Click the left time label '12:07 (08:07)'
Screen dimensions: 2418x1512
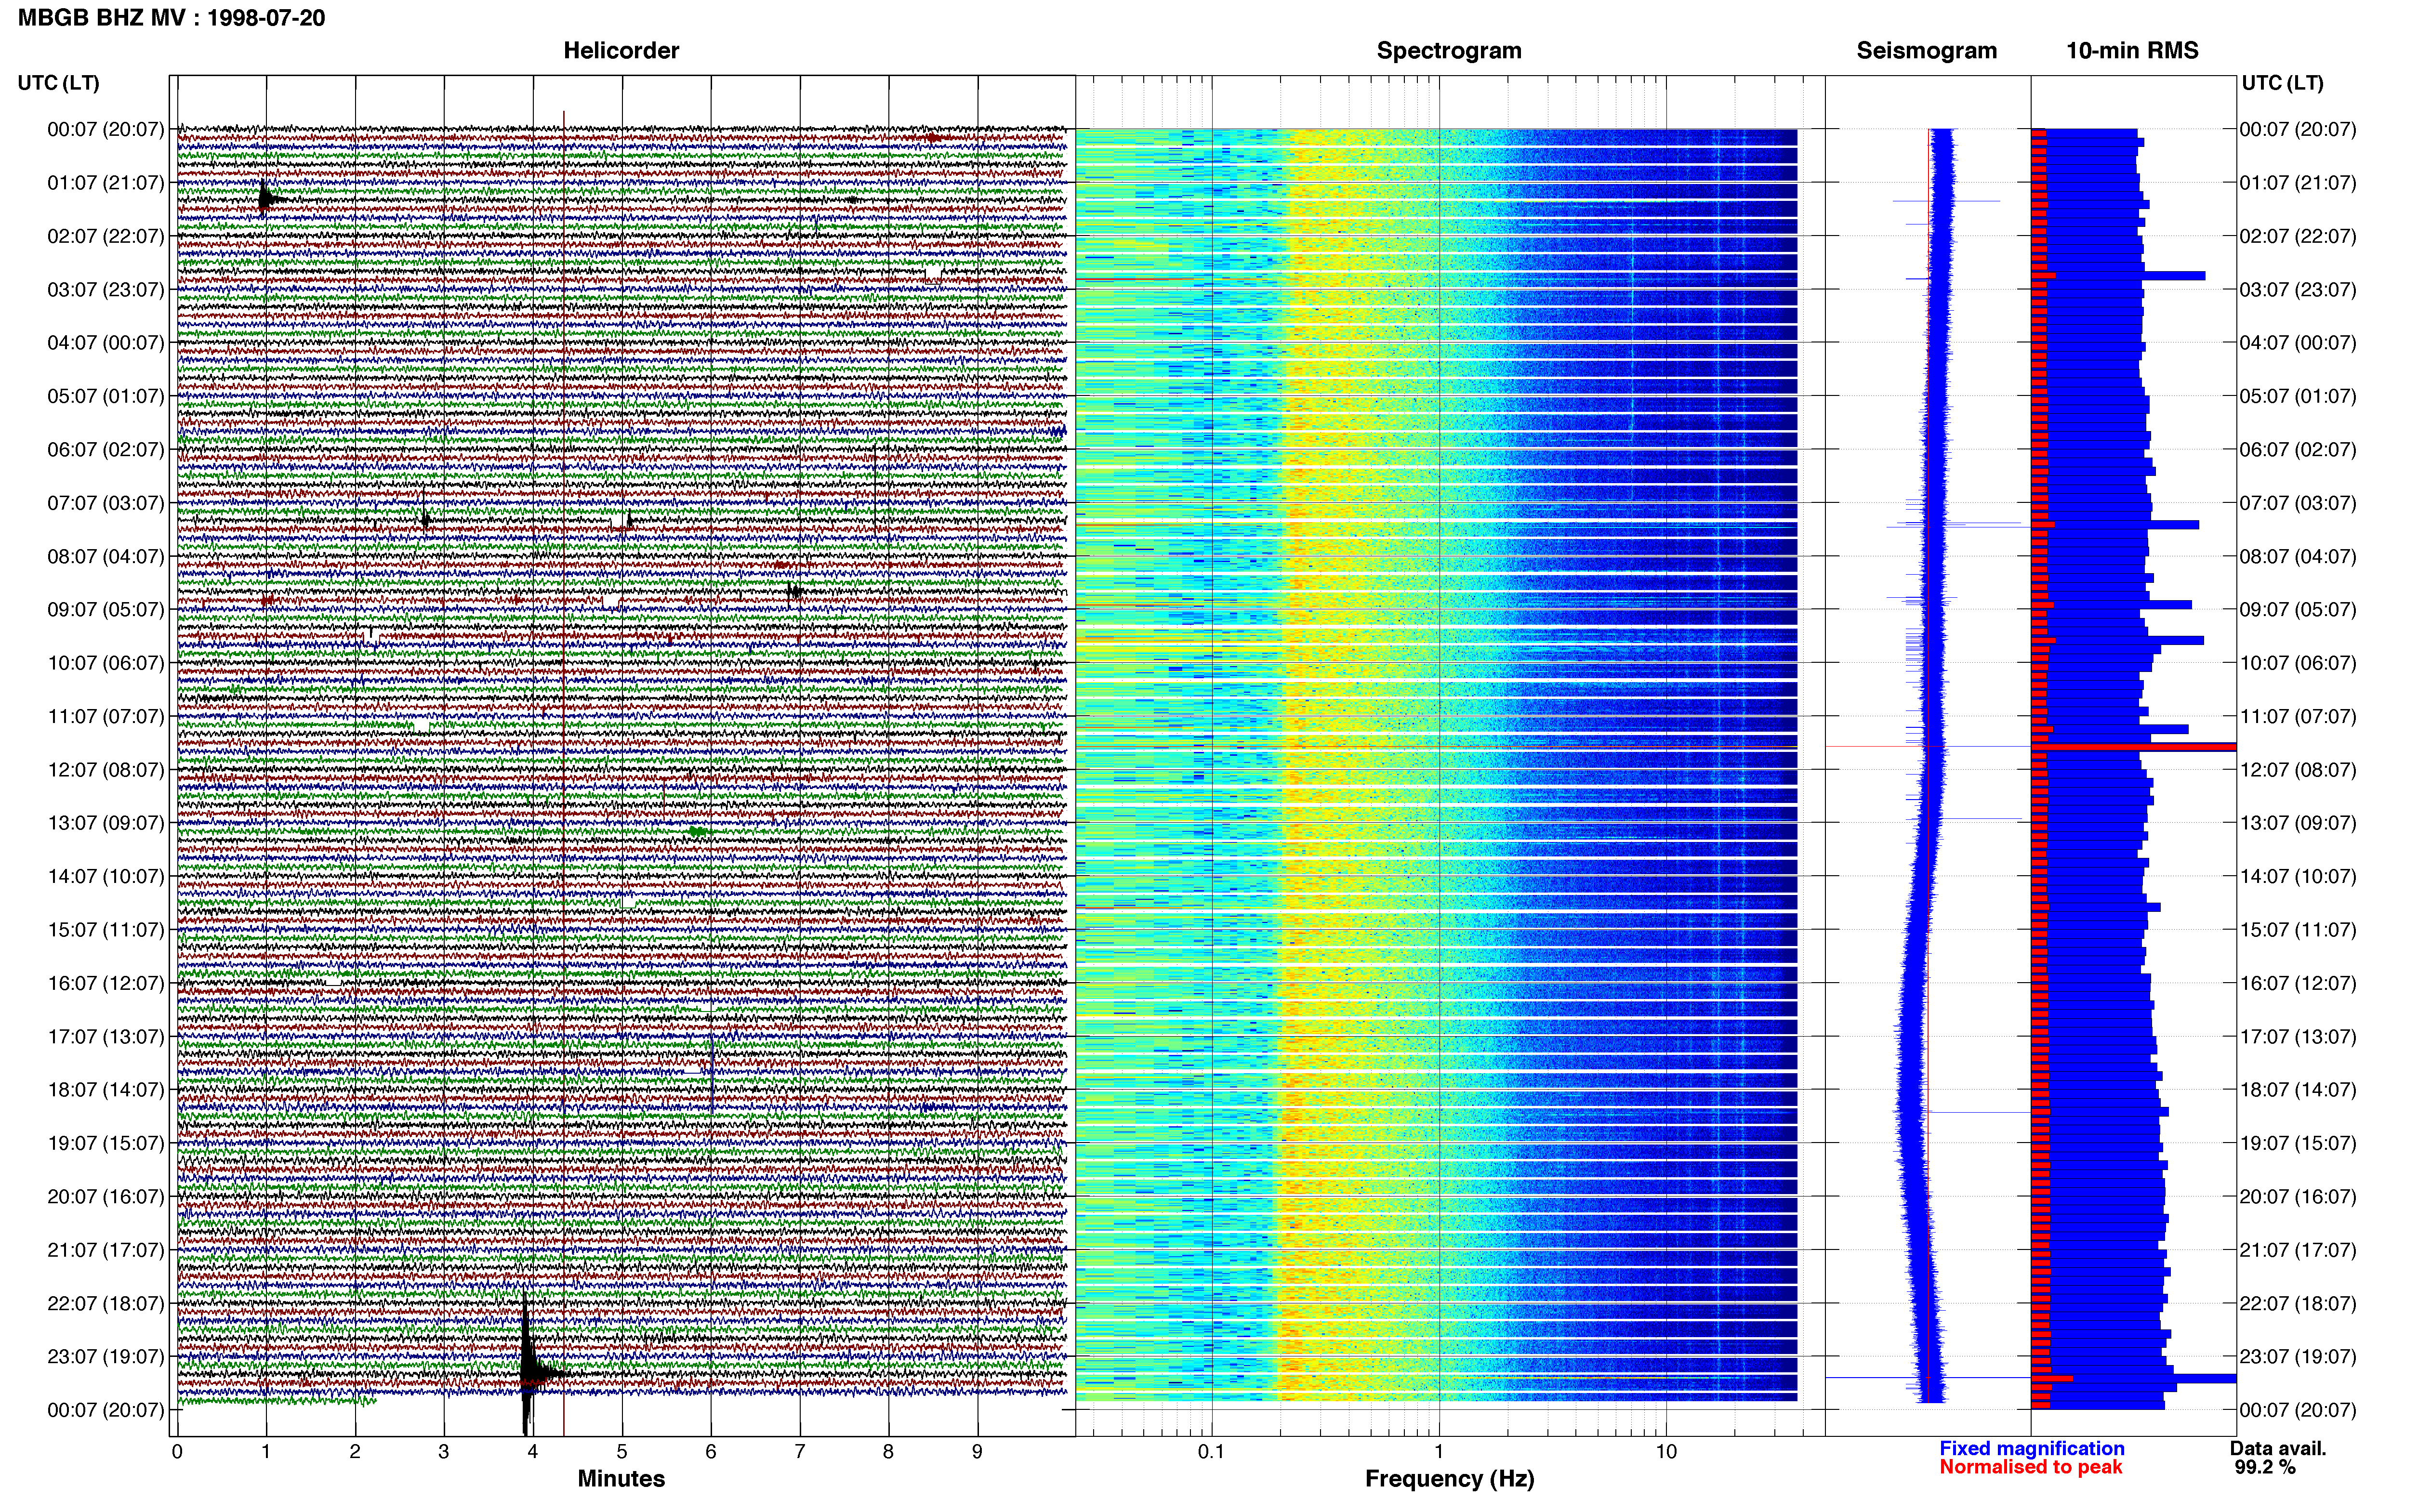pos(106,770)
